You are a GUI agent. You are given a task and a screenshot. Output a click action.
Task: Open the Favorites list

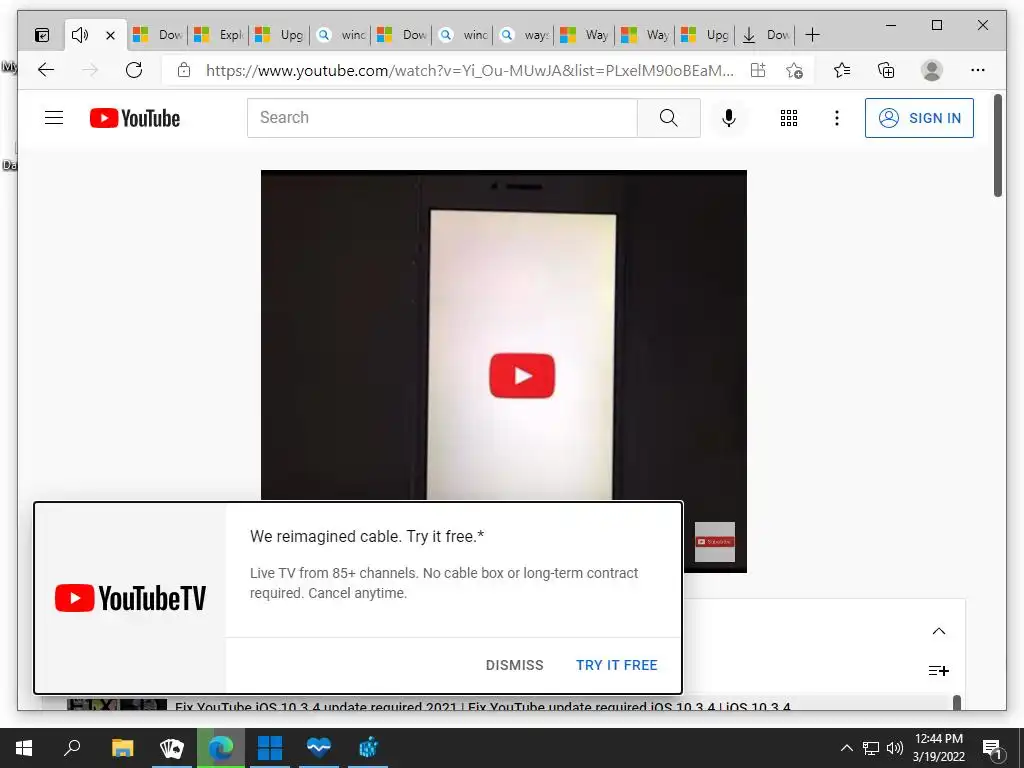[842, 70]
